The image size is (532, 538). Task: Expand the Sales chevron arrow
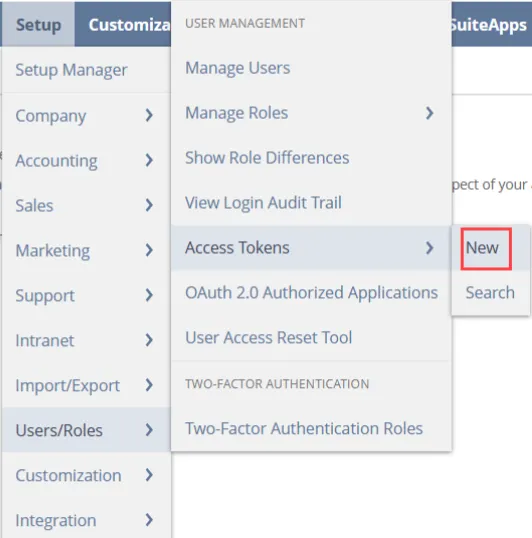point(149,205)
